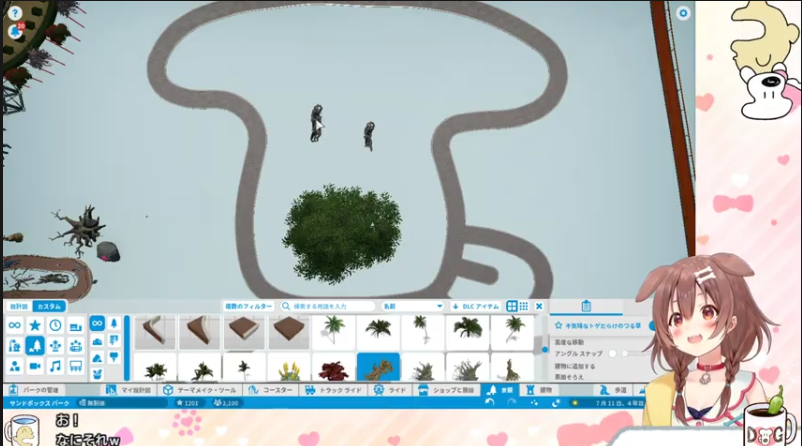Switch to the 設計図 tab
This screenshot has width=802, height=446.
click(x=19, y=306)
